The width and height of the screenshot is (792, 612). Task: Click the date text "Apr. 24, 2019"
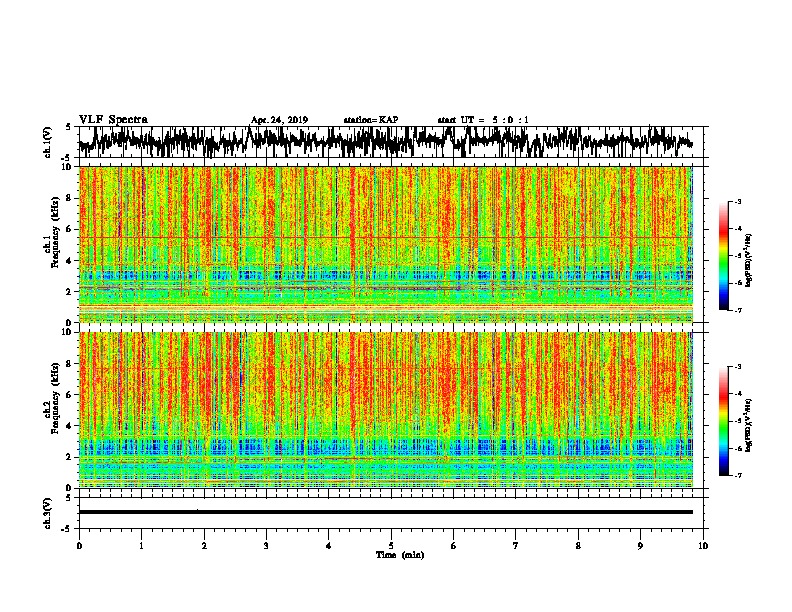[x=279, y=120]
